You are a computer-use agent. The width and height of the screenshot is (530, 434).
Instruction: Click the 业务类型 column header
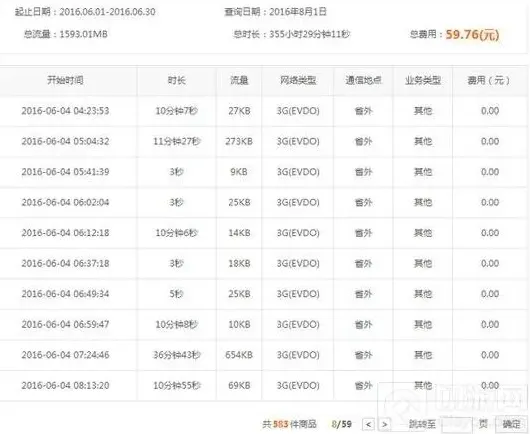pos(423,80)
